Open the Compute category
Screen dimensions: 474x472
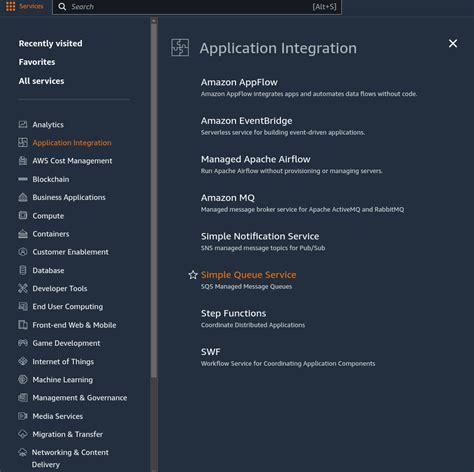48,216
